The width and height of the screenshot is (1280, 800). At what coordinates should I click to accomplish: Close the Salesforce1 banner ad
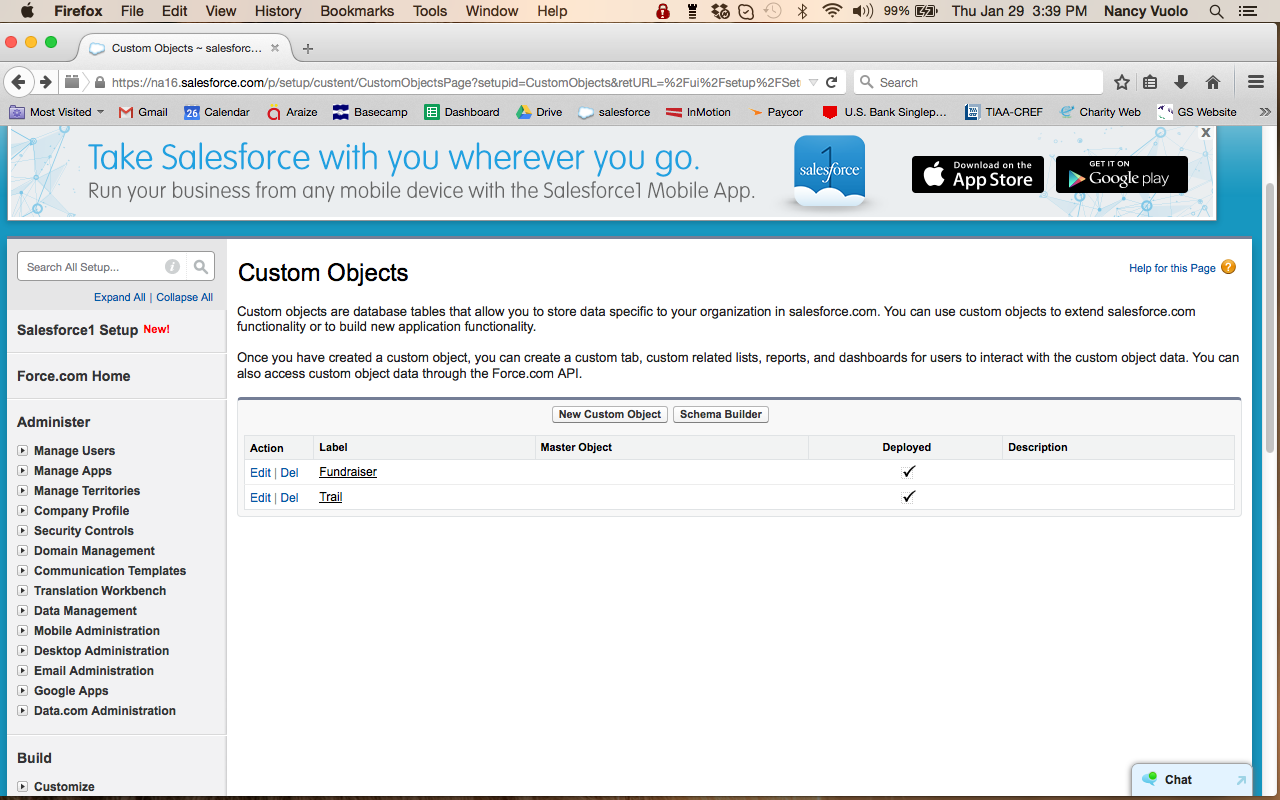pos(1206,132)
